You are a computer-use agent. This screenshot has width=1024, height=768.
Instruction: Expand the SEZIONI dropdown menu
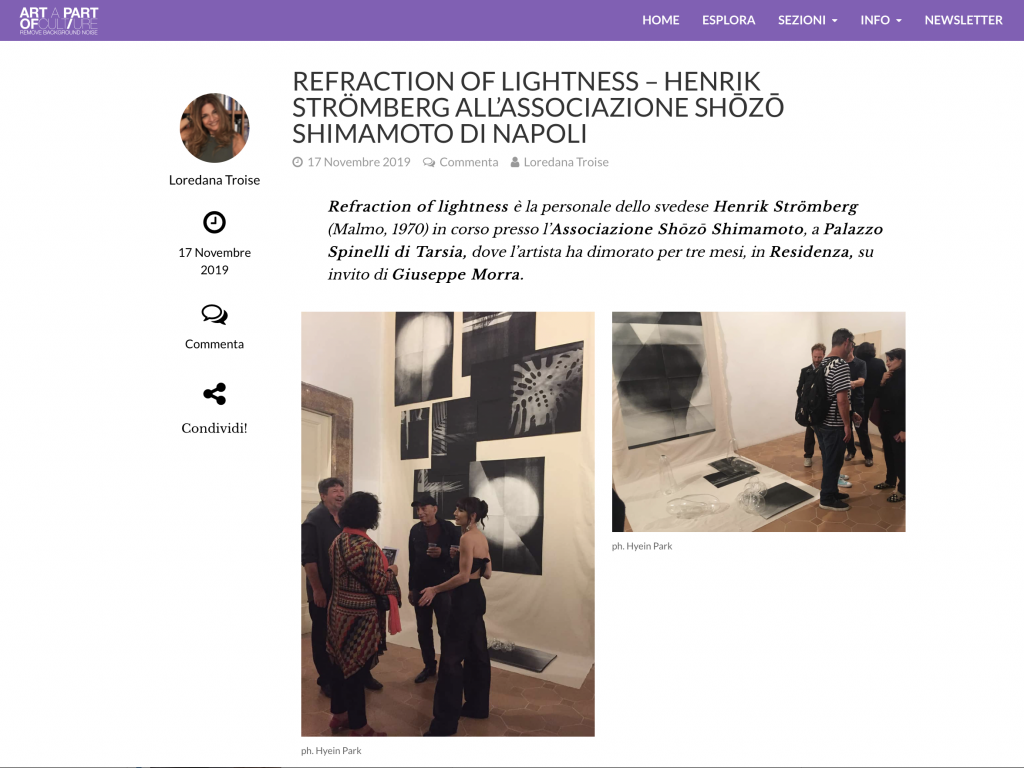[x=807, y=20]
